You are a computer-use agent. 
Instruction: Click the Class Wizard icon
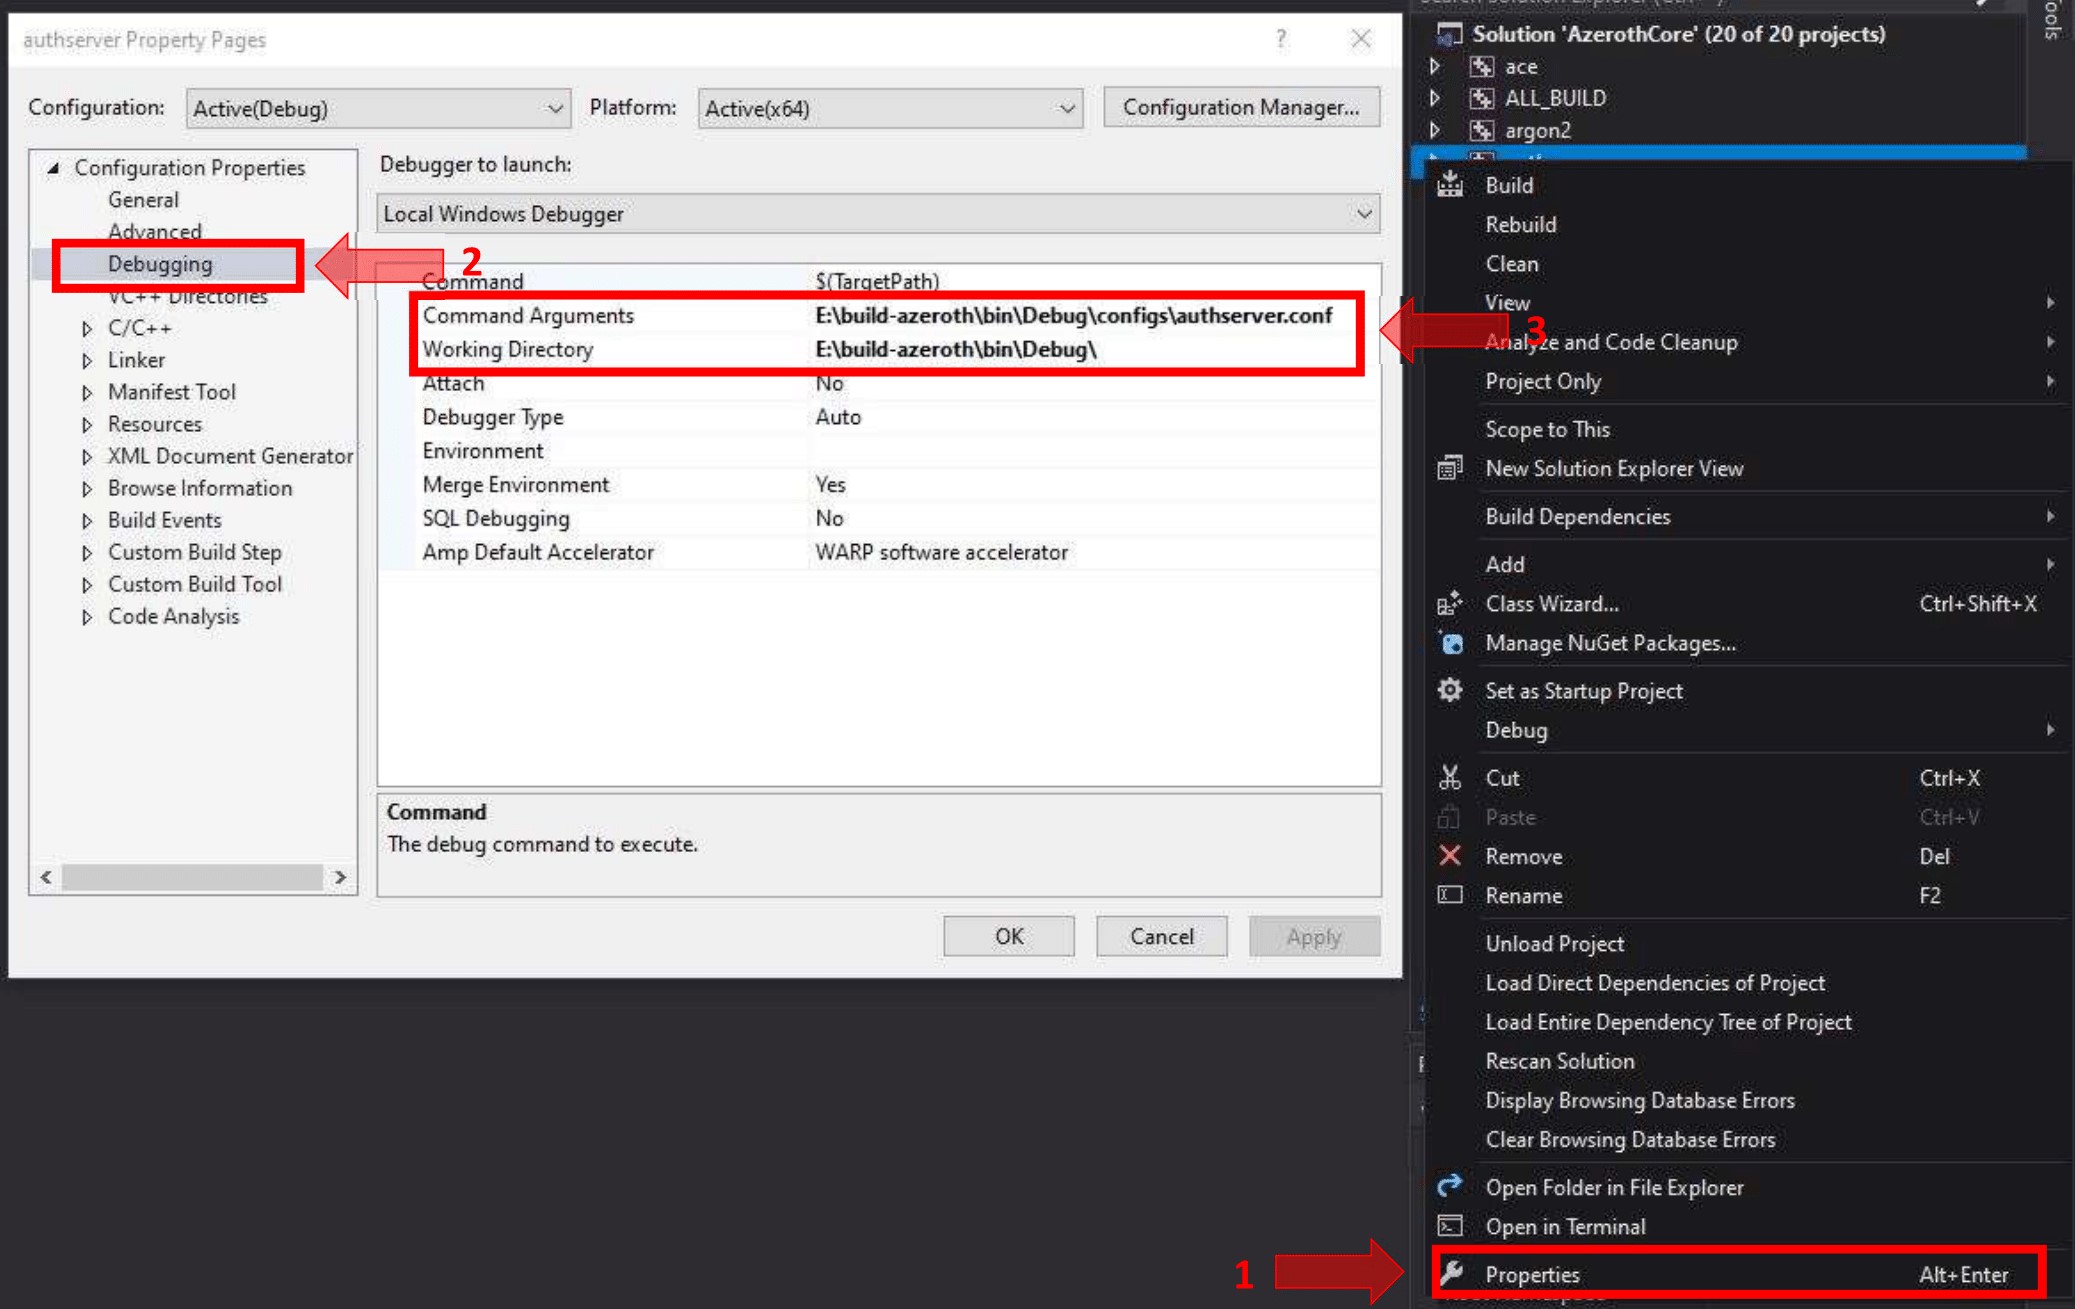point(1450,603)
